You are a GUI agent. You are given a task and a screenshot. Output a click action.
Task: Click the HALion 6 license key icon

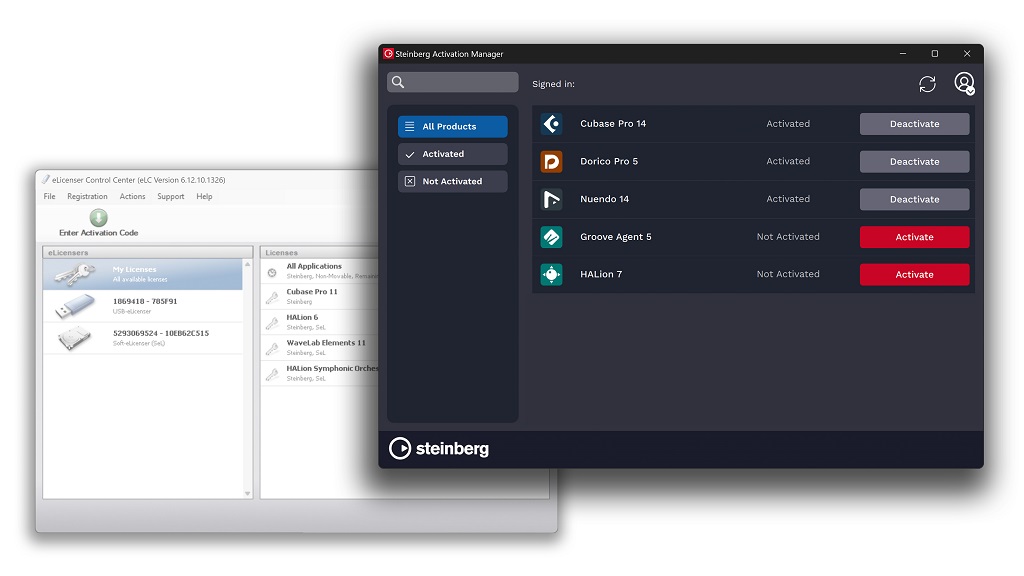pyautogui.click(x=272, y=323)
